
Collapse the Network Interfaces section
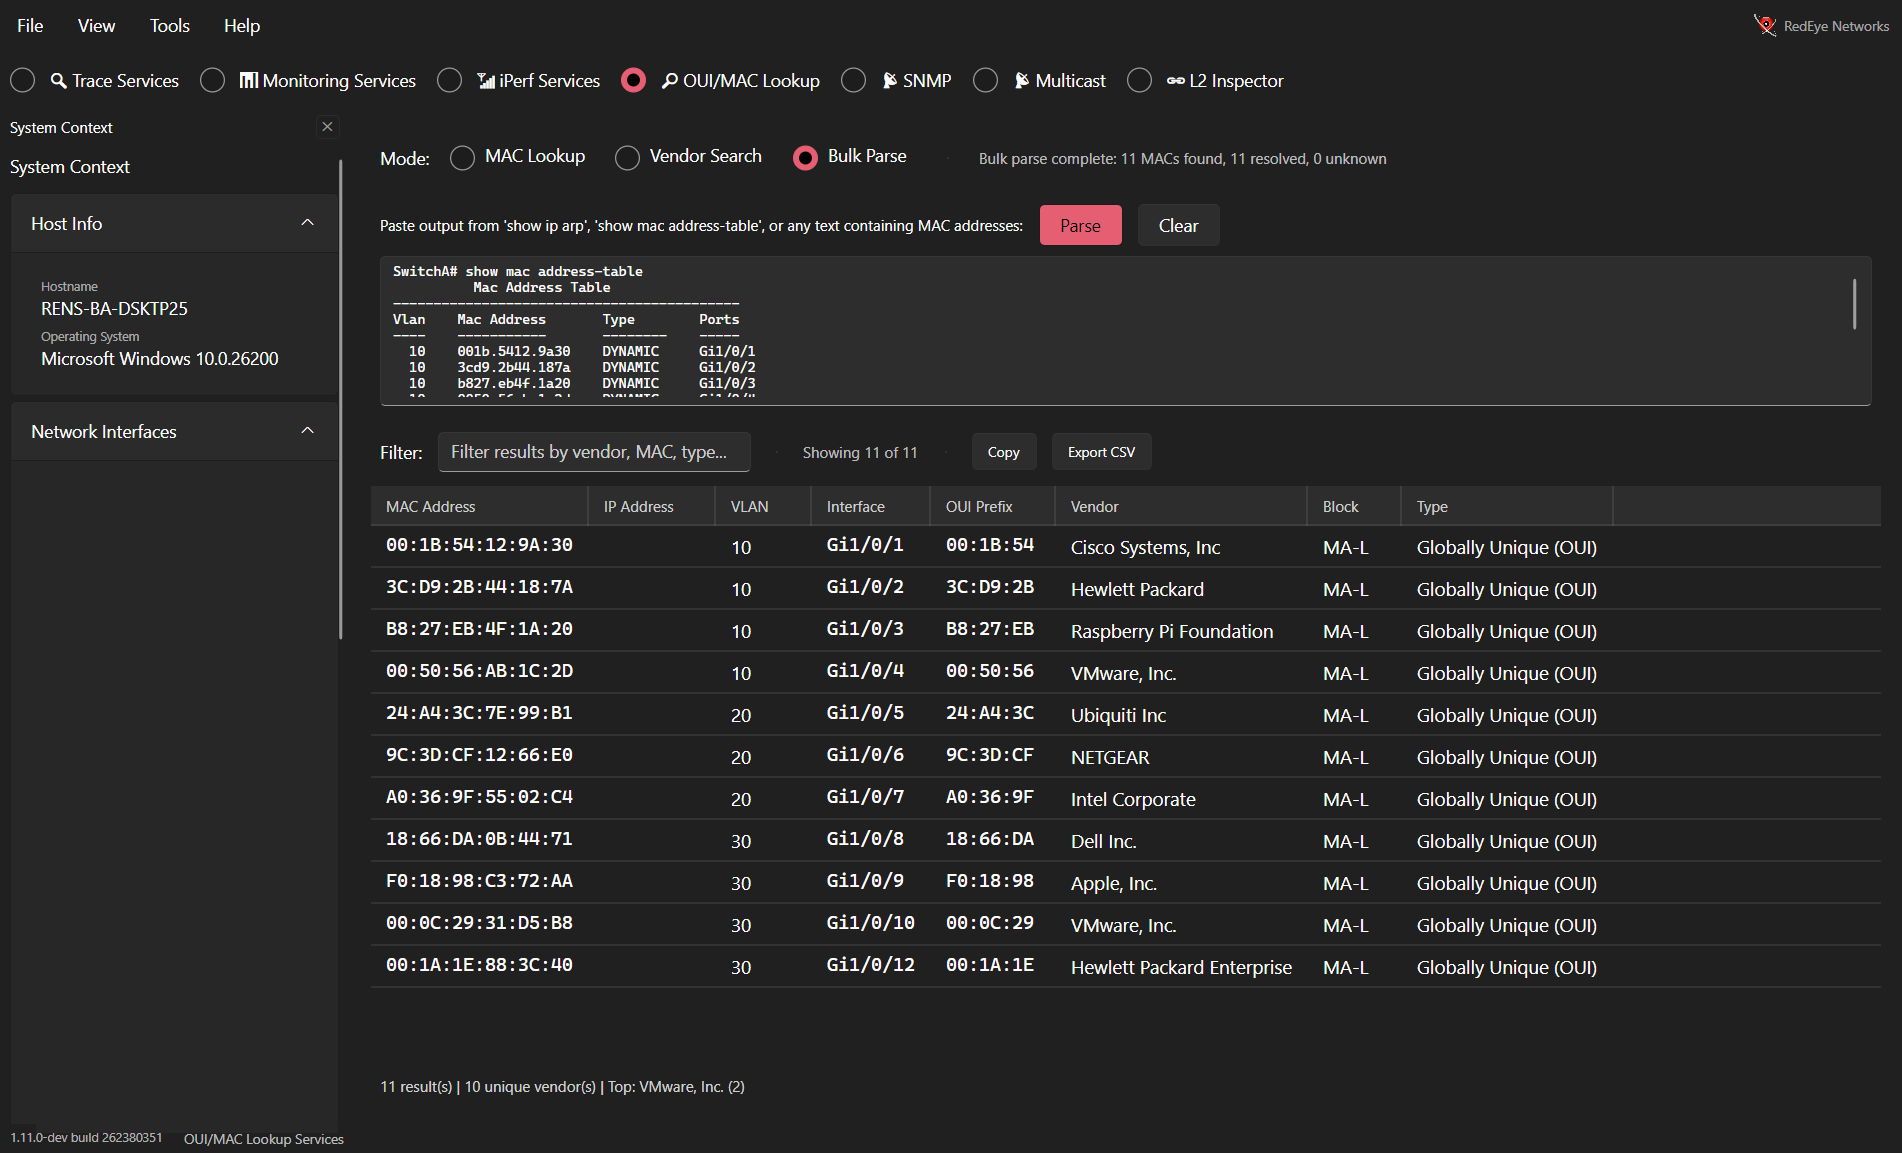pyautogui.click(x=307, y=431)
